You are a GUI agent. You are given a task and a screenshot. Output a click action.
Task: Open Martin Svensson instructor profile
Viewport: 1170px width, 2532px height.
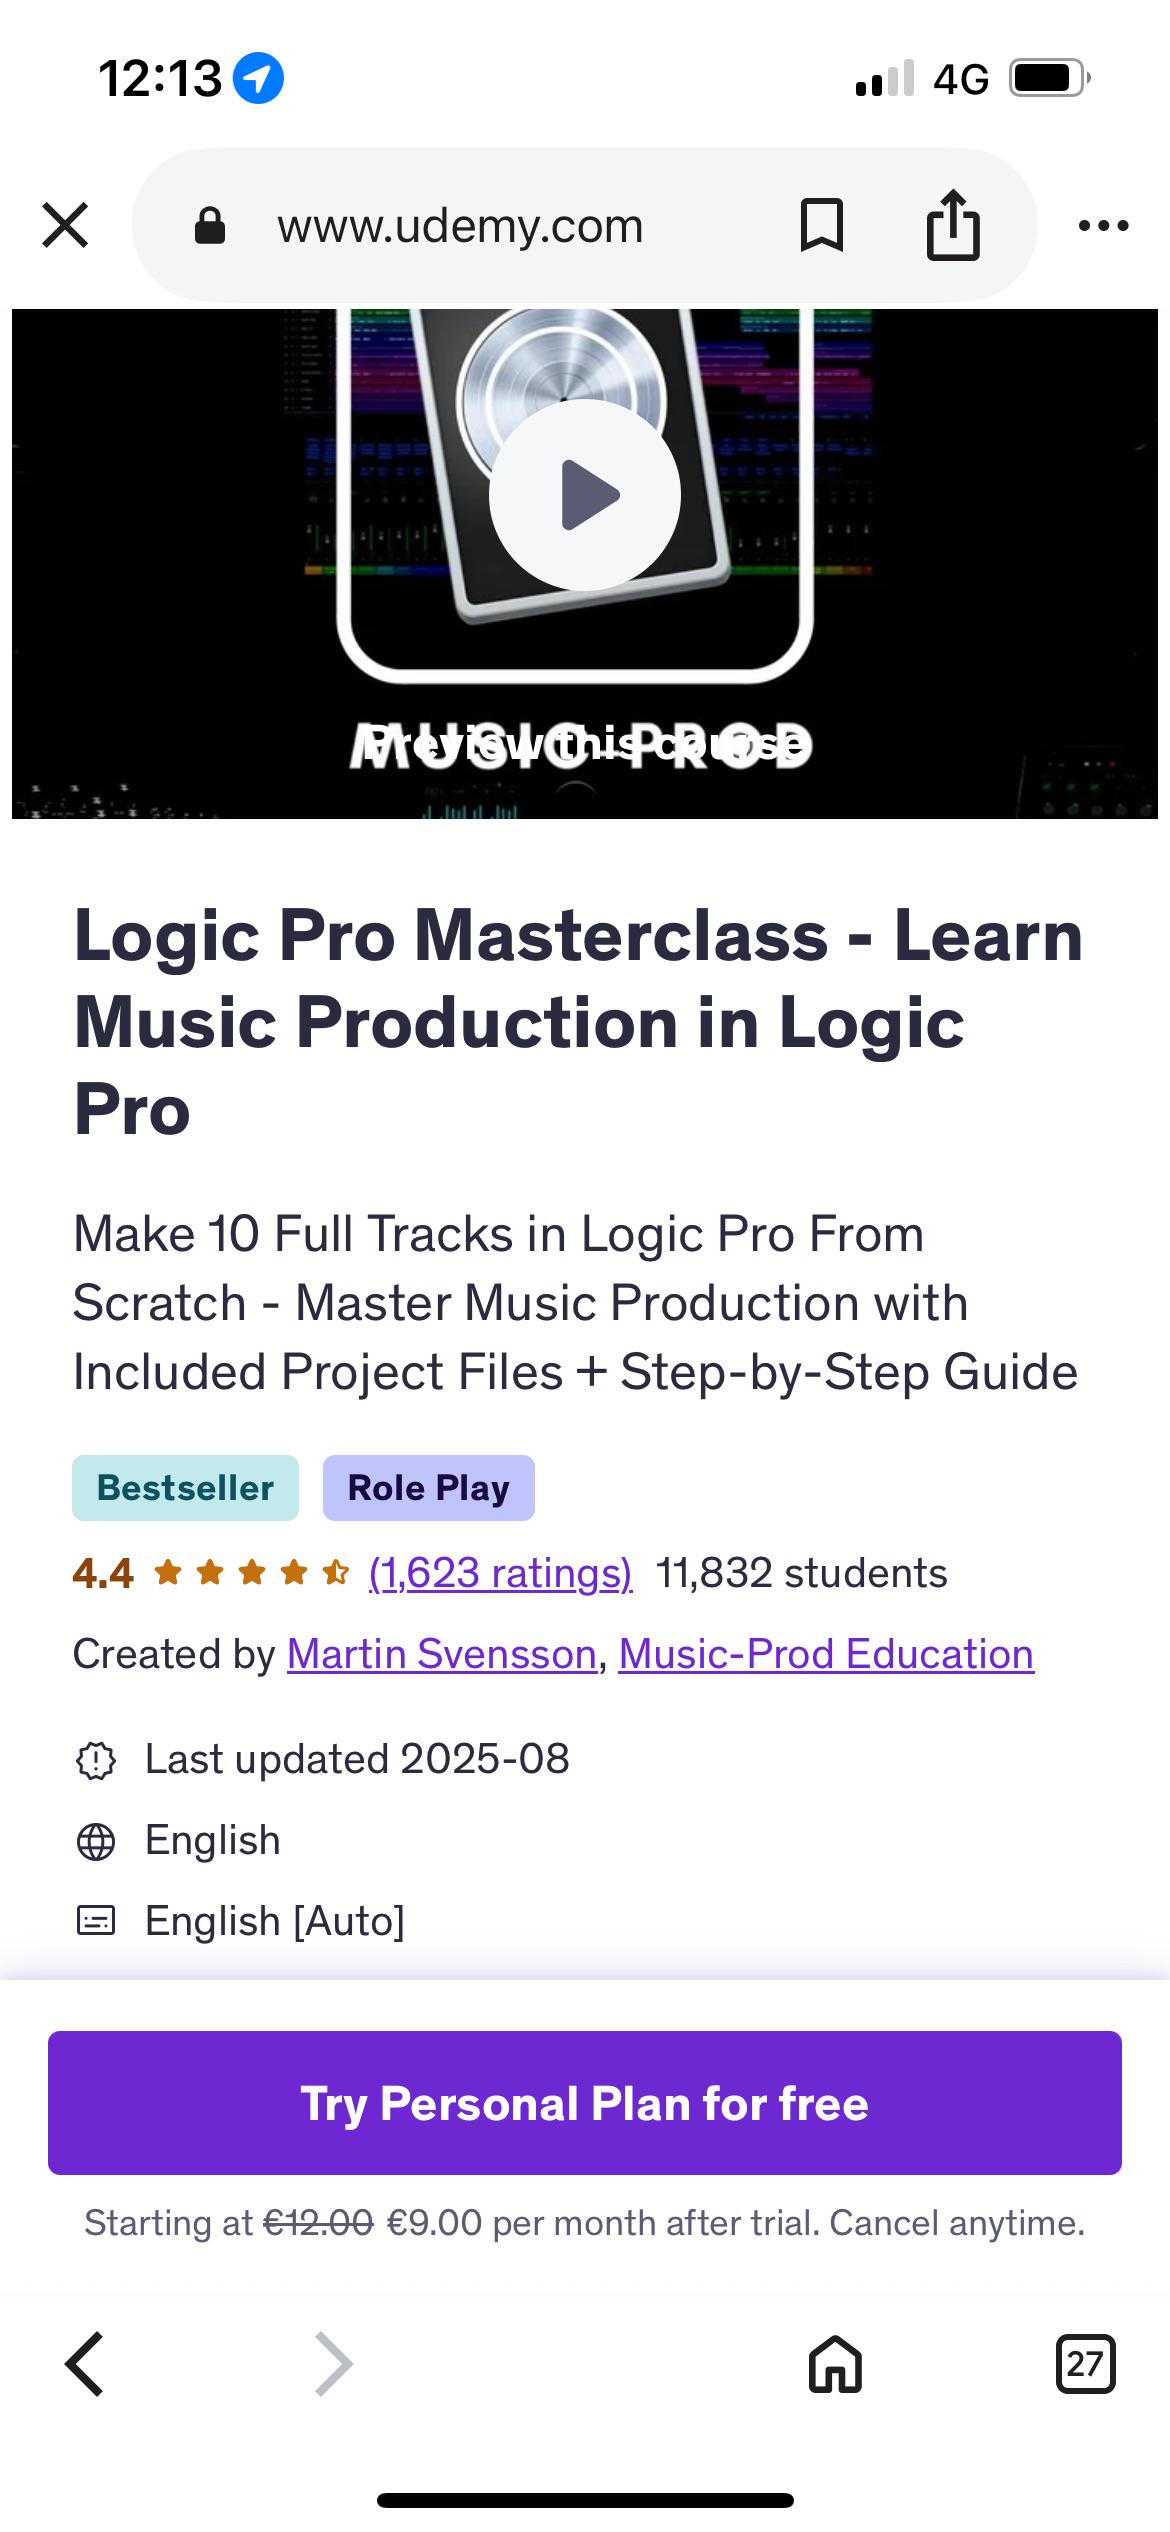[x=442, y=1654]
